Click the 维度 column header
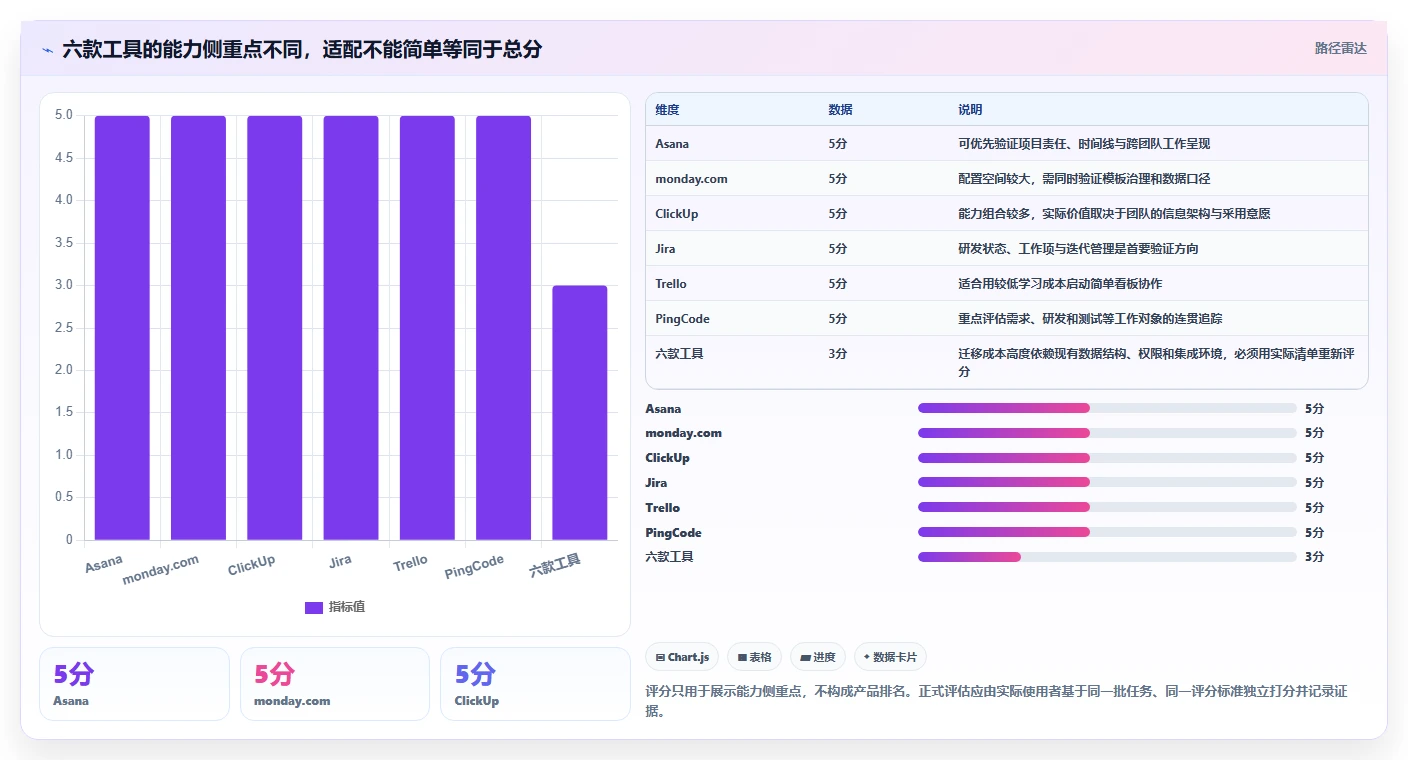Viewport: 1408px width, 760px height. point(667,110)
